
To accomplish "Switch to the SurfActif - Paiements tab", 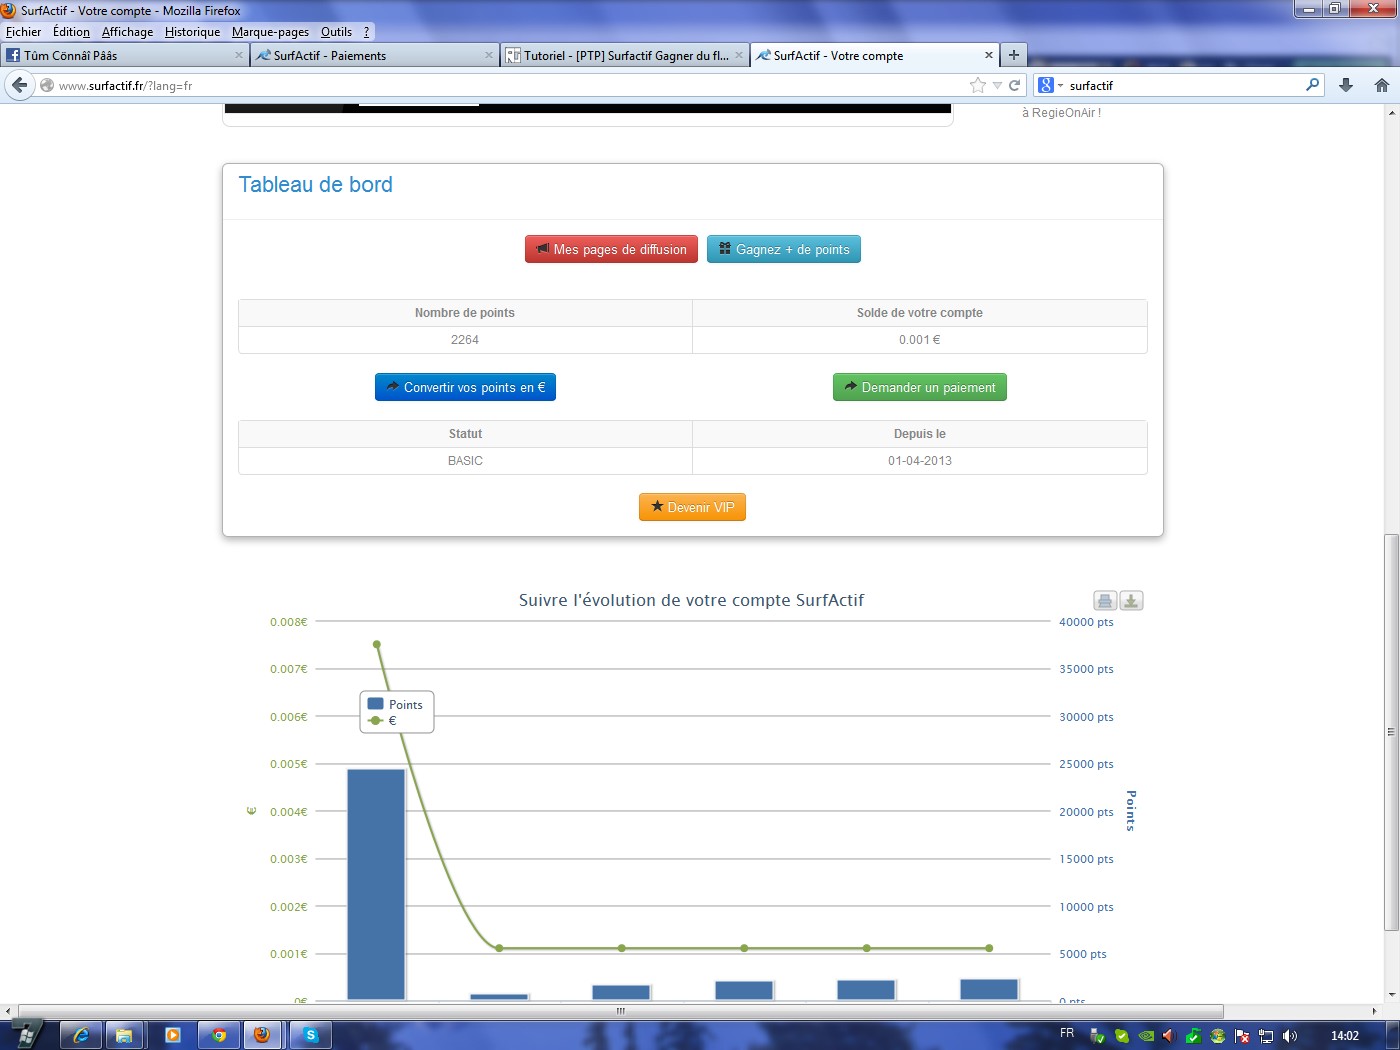I will [x=374, y=55].
